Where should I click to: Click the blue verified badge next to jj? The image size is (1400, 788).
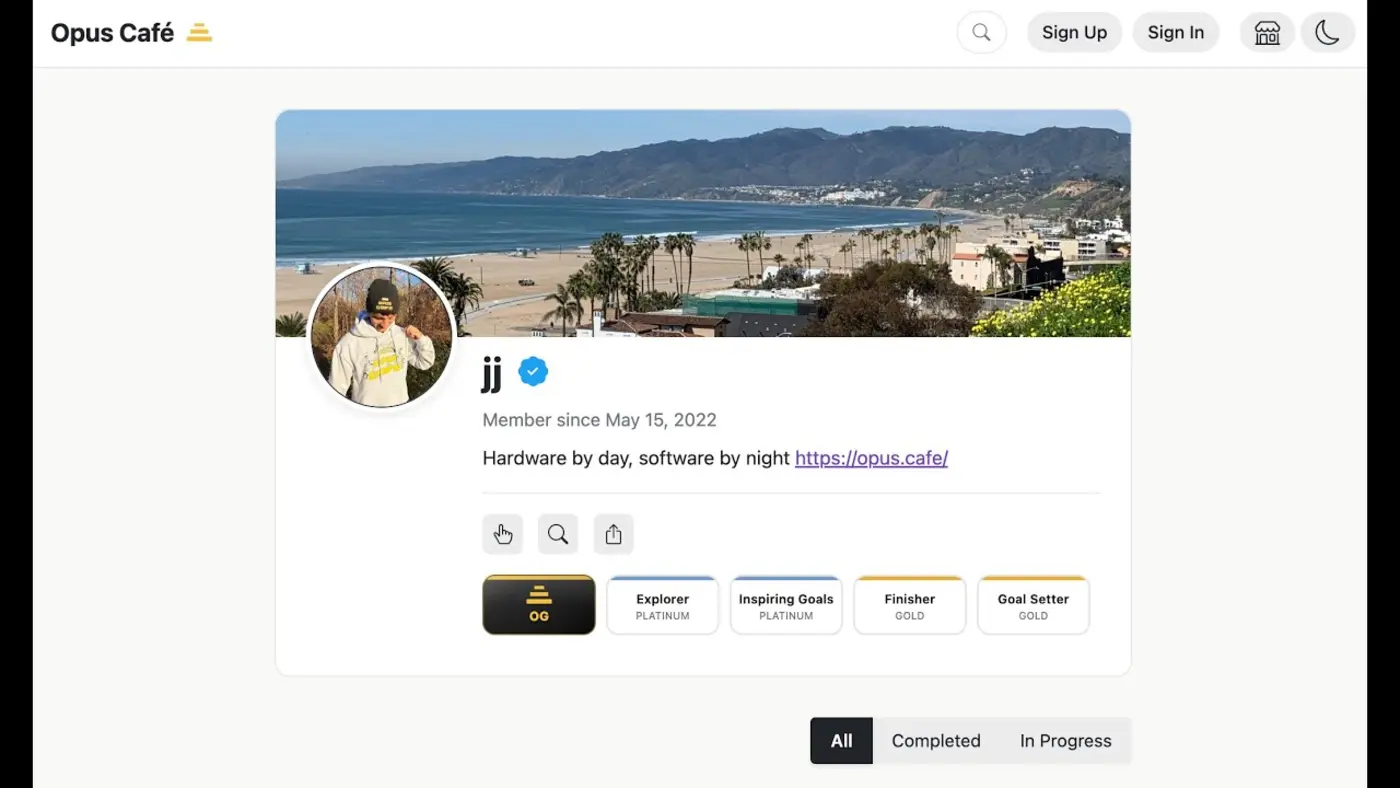(532, 371)
